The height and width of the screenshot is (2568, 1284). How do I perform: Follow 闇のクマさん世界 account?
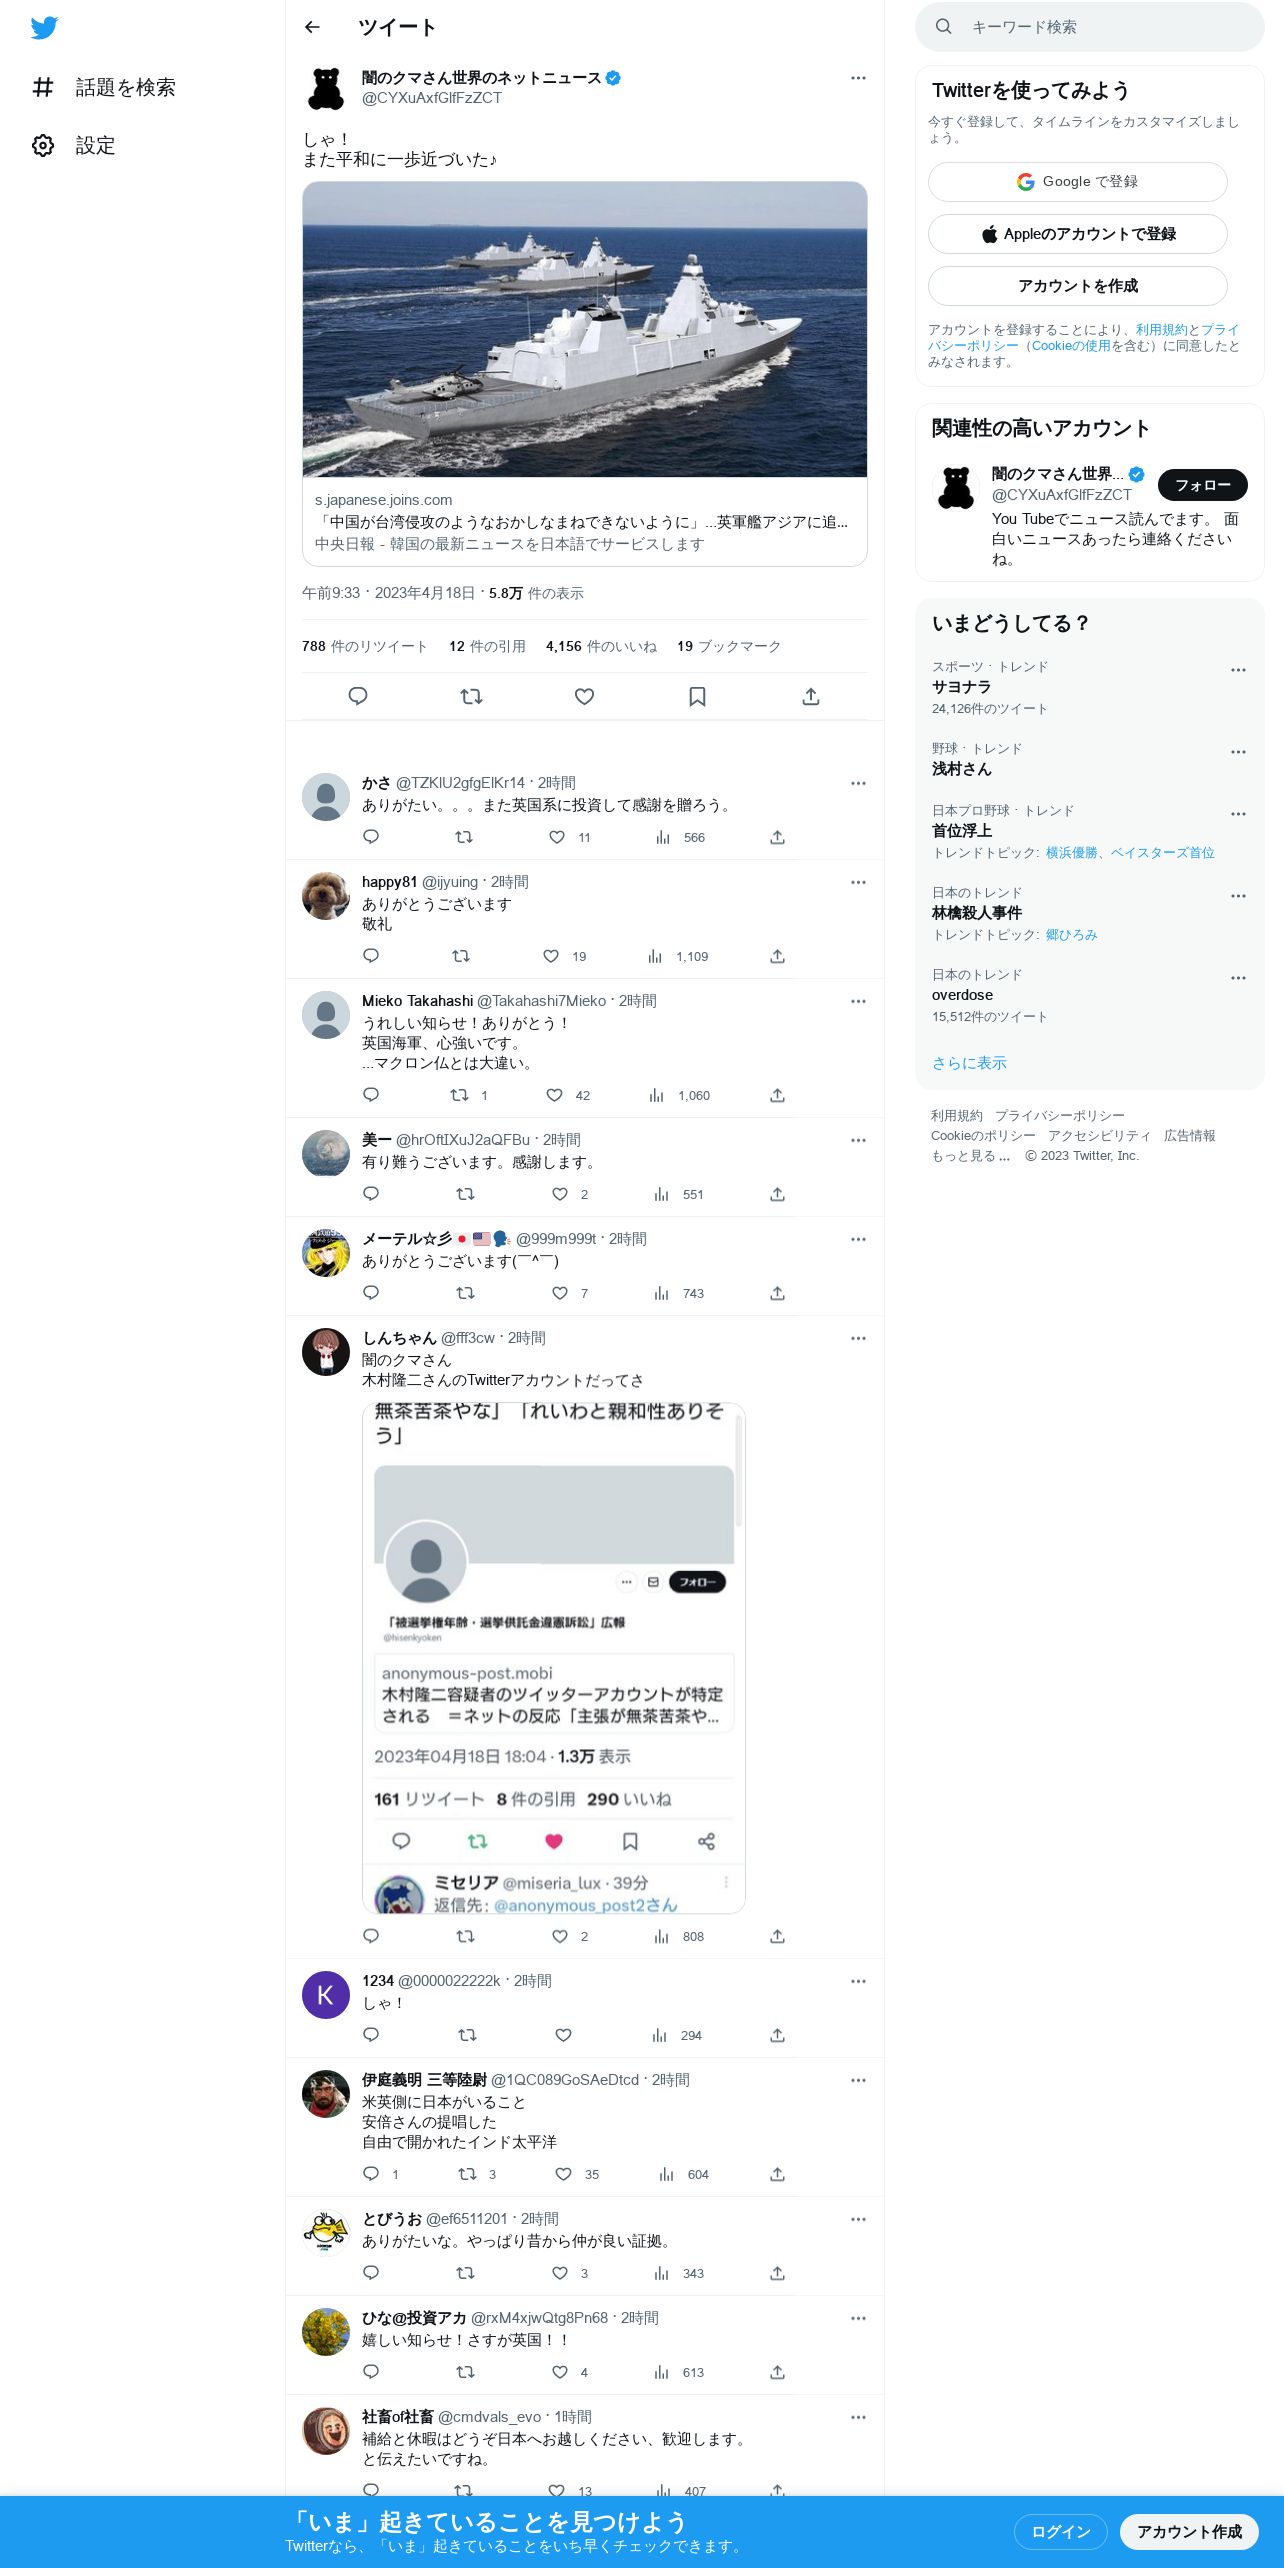(x=1203, y=485)
